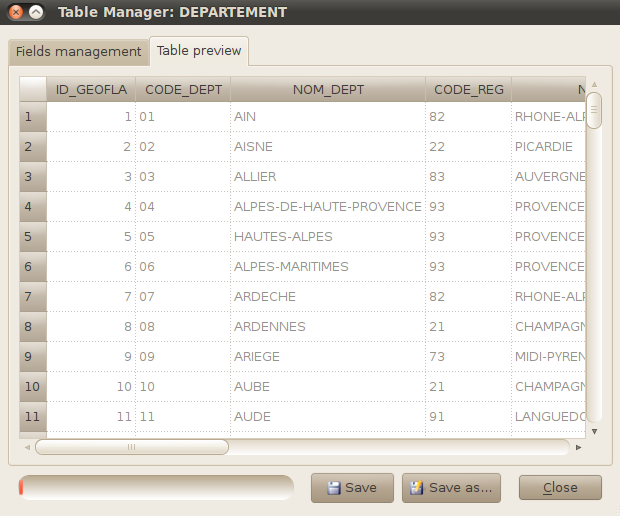
Task: Select row 9 header in the table
Action: [x=32, y=357]
